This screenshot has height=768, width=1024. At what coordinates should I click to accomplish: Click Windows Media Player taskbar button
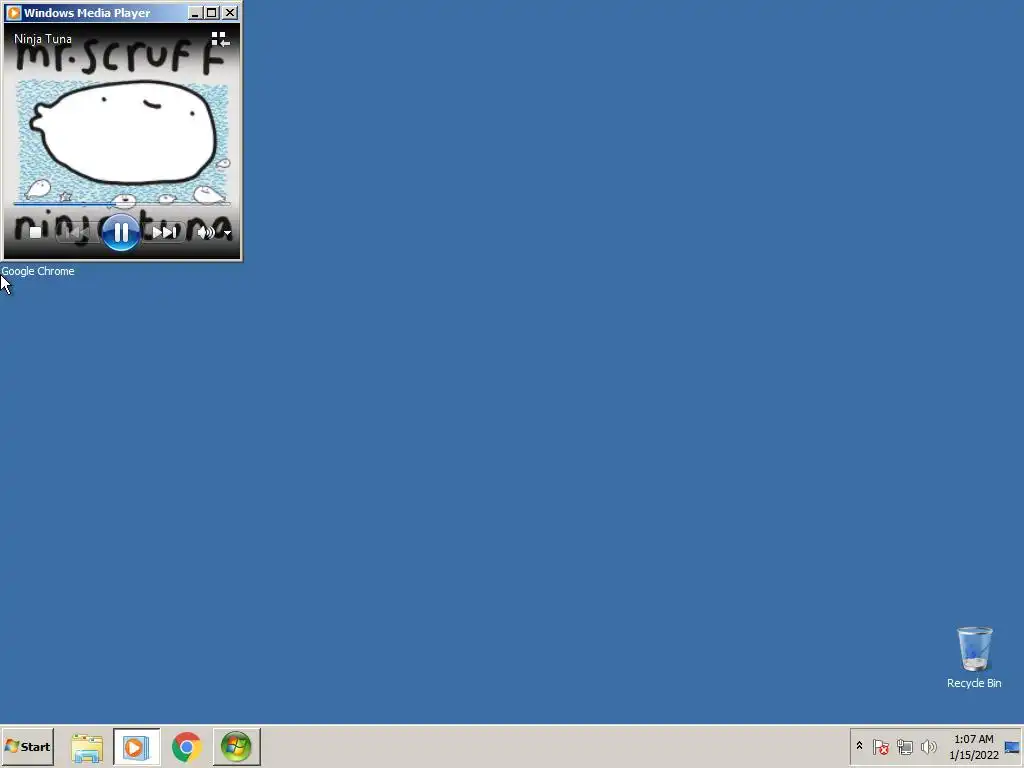pyautogui.click(x=136, y=747)
